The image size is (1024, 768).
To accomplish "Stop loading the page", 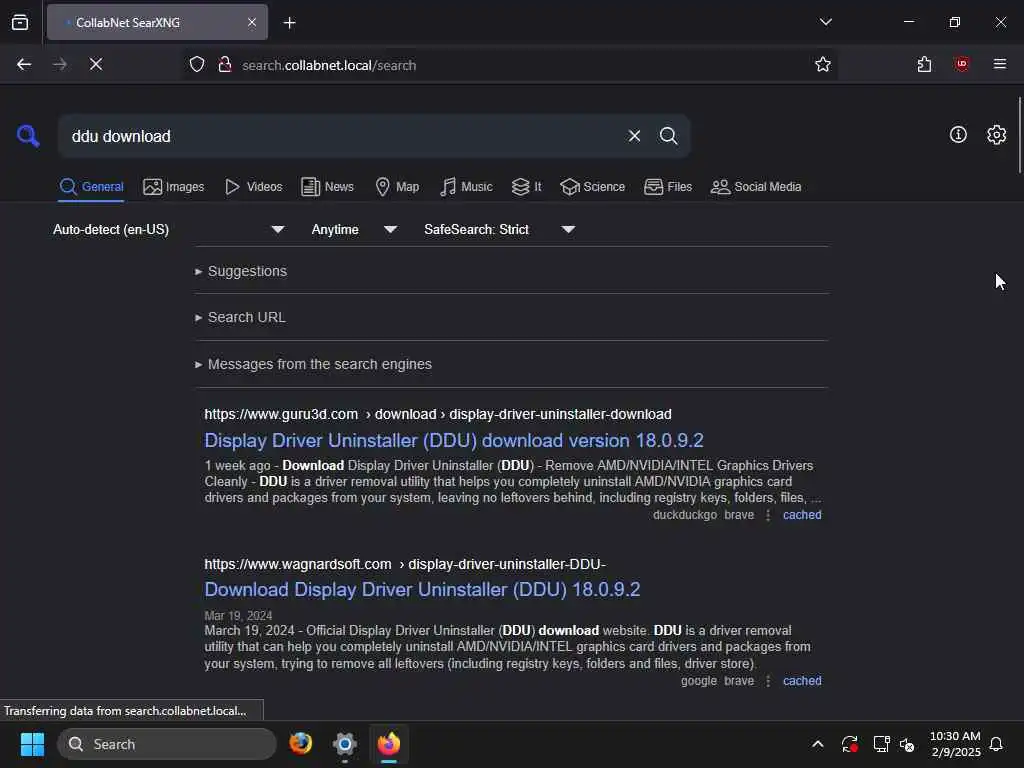I will 96,64.
